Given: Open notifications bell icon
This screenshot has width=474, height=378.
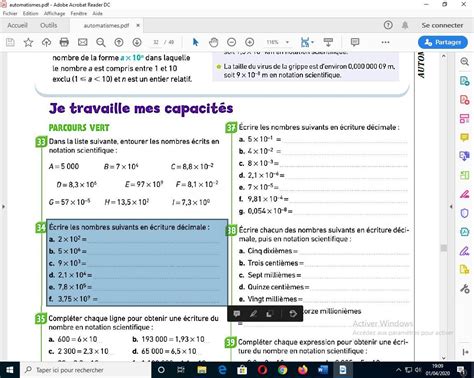Looking at the screenshot, I should coord(405,25).
